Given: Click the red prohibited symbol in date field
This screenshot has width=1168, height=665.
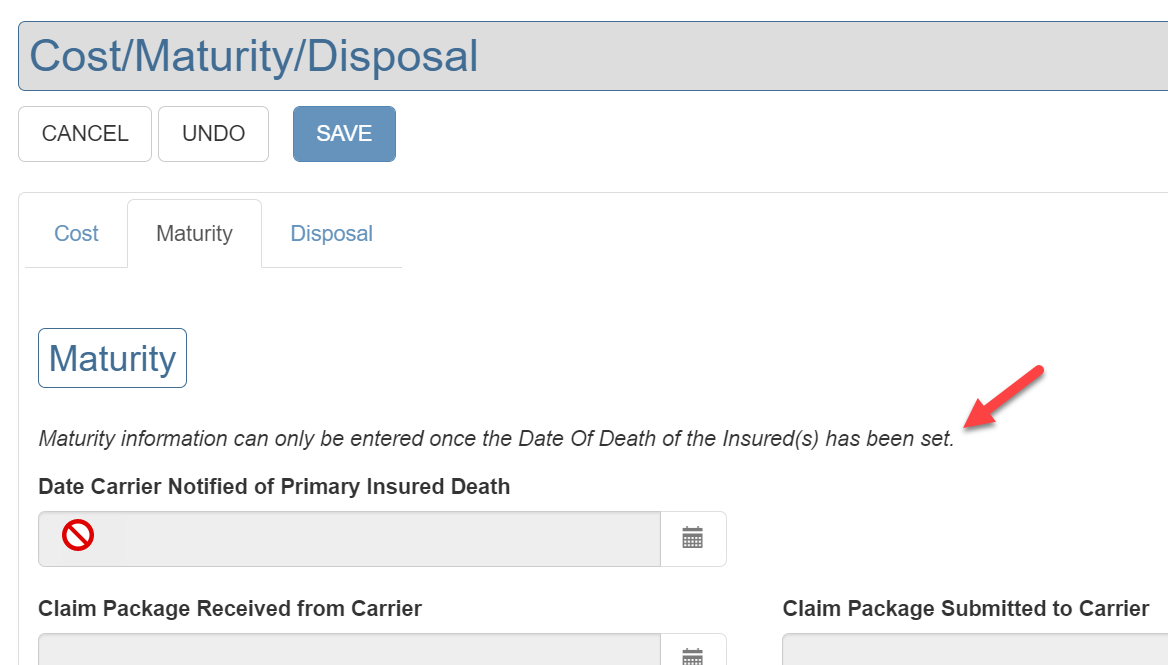Looking at the screenshot, I should pyautogui.click(x=78, y=537).
